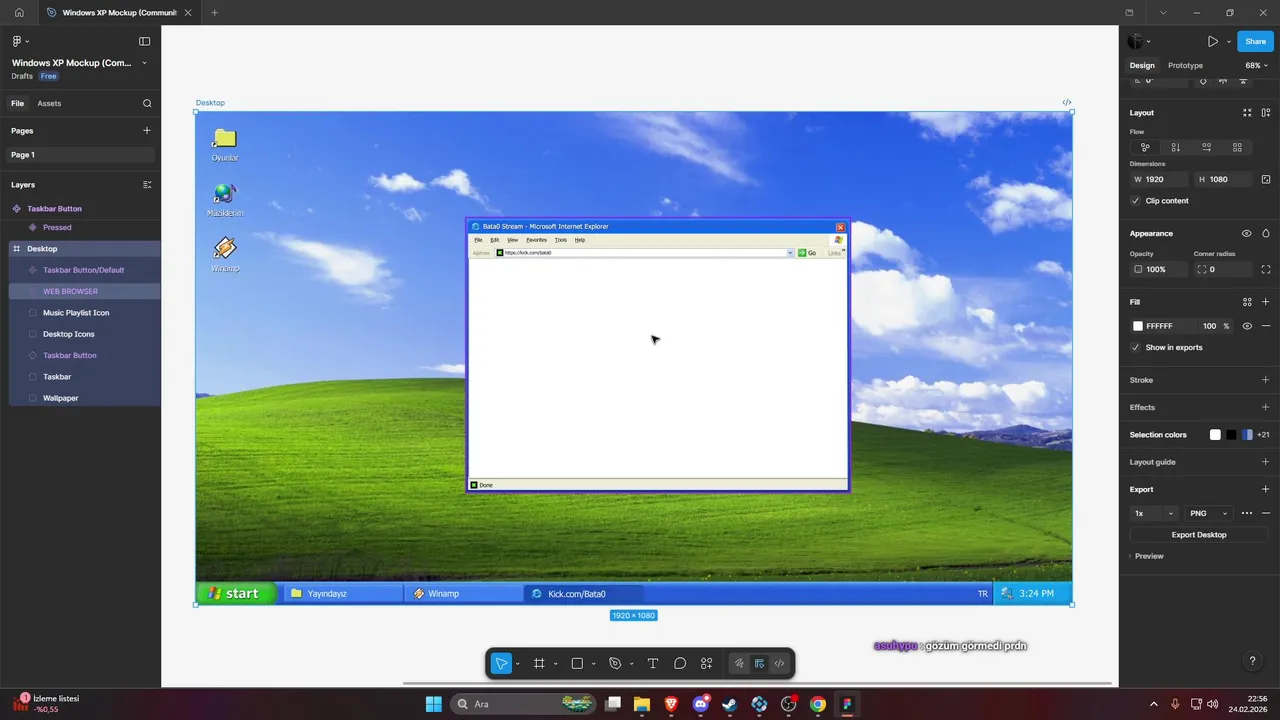Select the Frame tool

[x=539, y=663]
